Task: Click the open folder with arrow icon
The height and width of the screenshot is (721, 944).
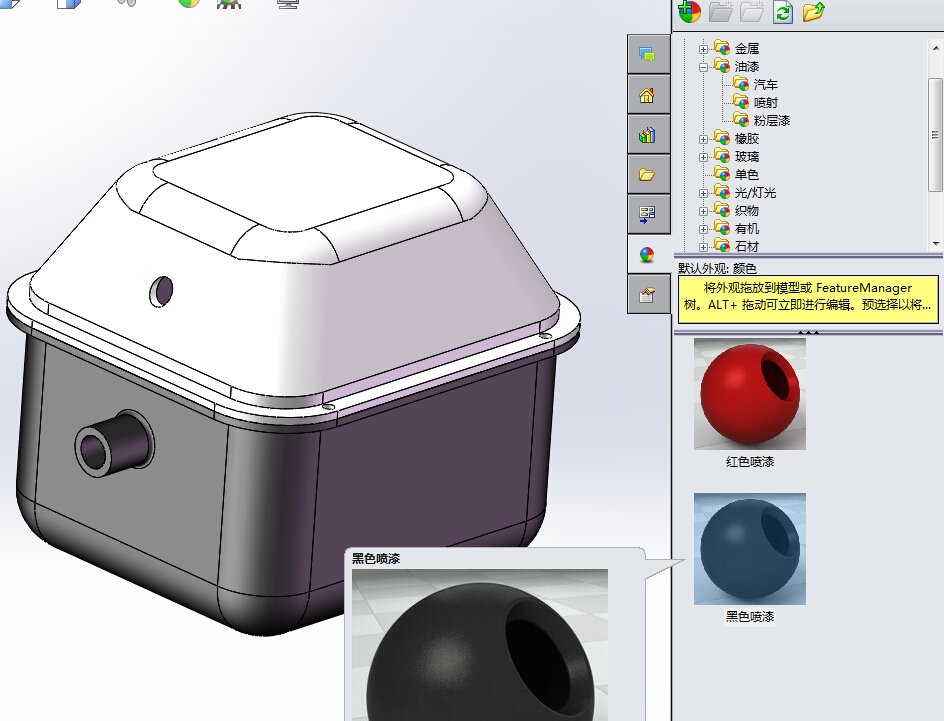Action: (x=813, y=11)
